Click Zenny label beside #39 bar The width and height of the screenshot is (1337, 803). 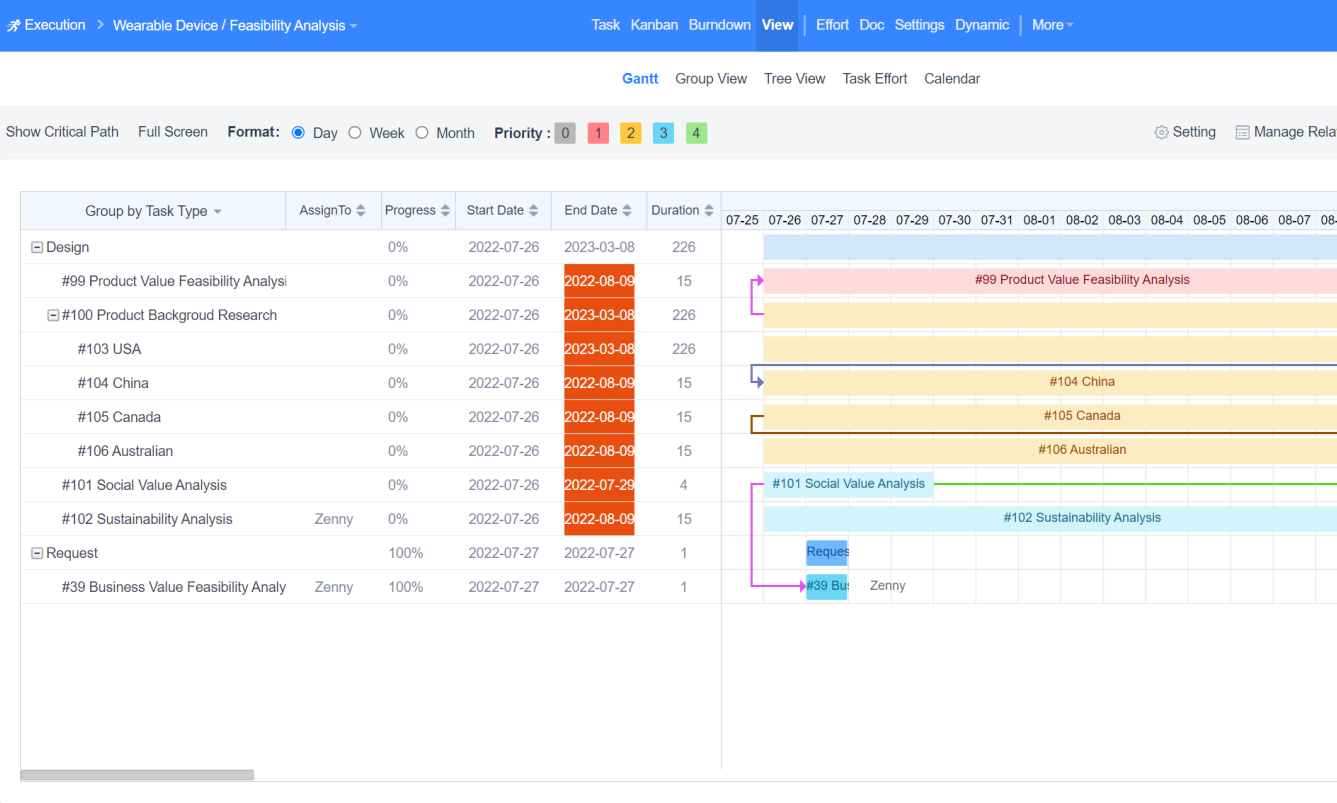pyautogui.click(x=888, y=586)
